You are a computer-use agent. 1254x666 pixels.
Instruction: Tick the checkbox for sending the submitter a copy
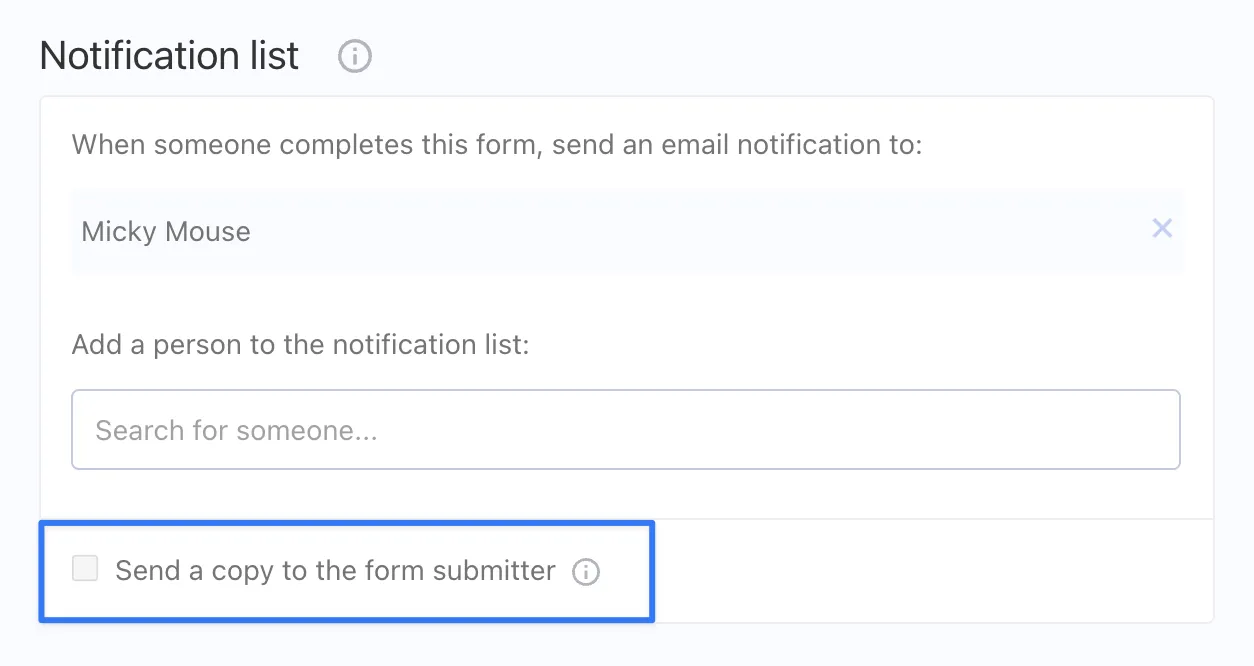pyautogui.click(x=85, y=570)
